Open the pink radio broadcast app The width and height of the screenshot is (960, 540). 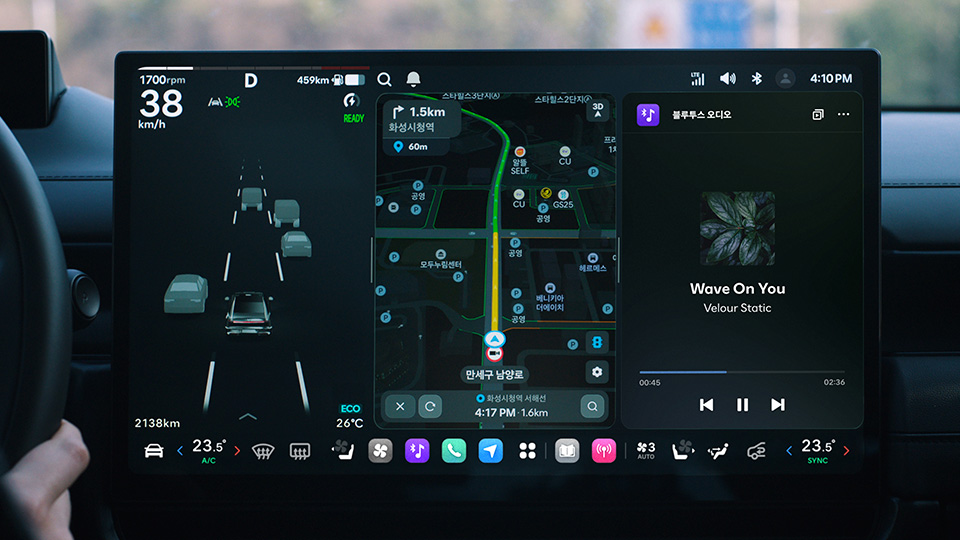604,451
